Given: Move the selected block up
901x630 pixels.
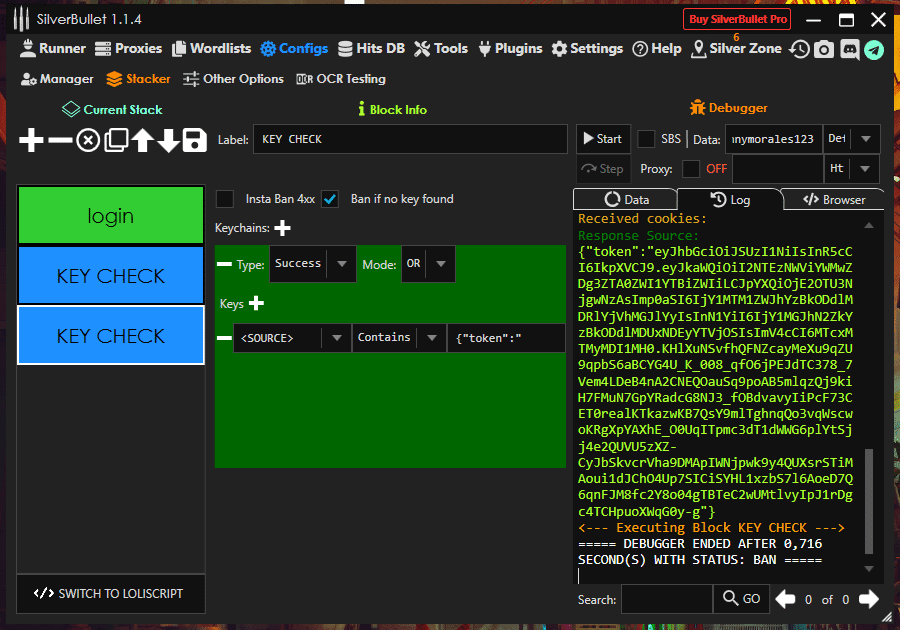Looking at the screenshot, I should click(143, 141).
